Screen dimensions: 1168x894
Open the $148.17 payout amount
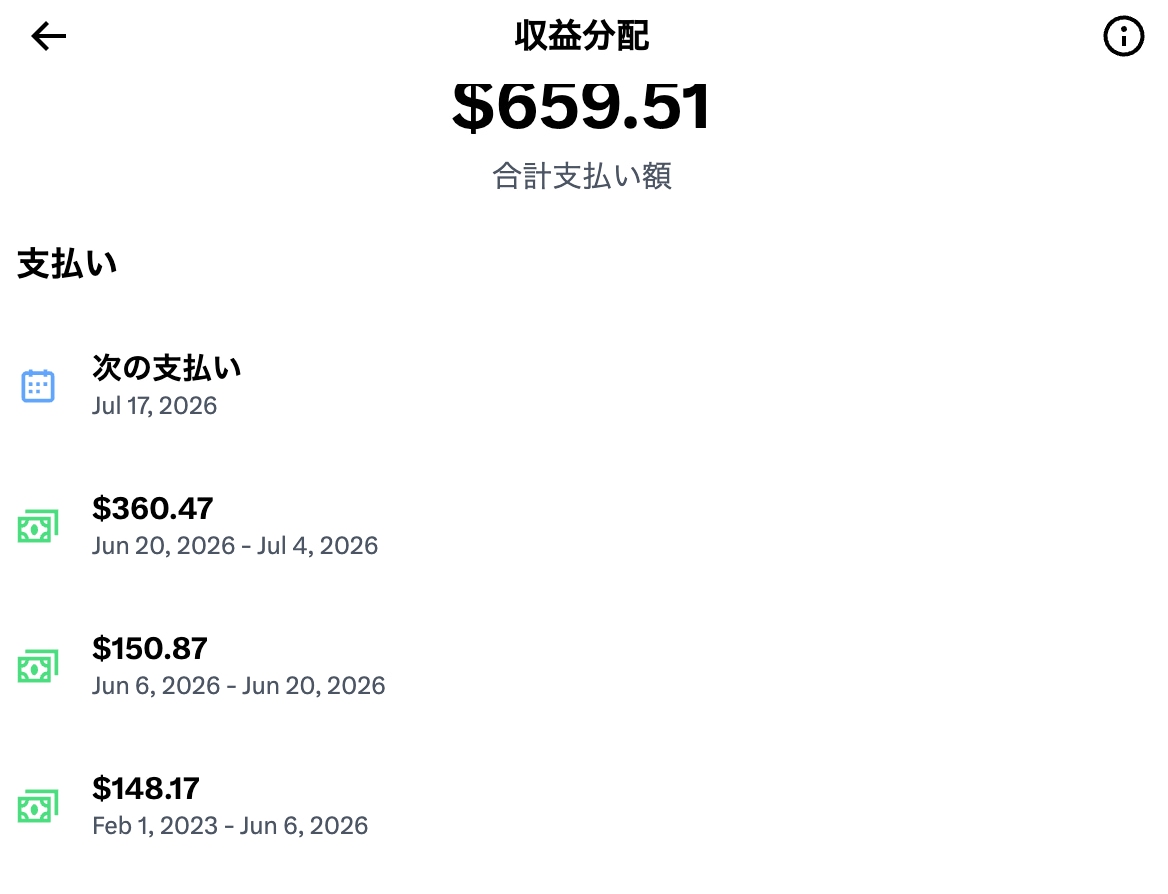146,788
